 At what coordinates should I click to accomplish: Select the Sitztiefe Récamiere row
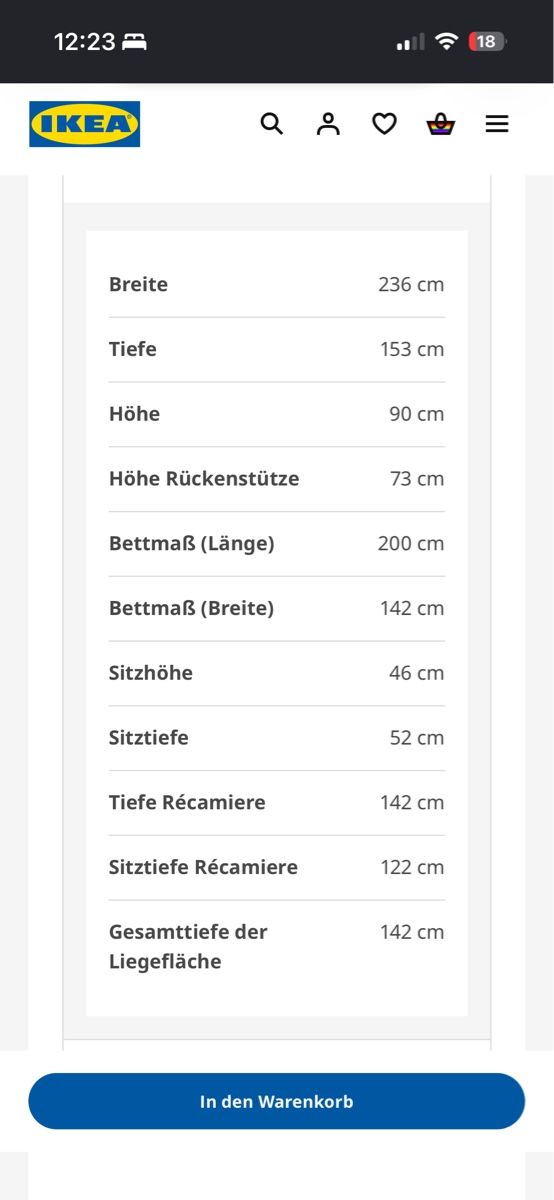pyautogui.click(x=277, y=868)
